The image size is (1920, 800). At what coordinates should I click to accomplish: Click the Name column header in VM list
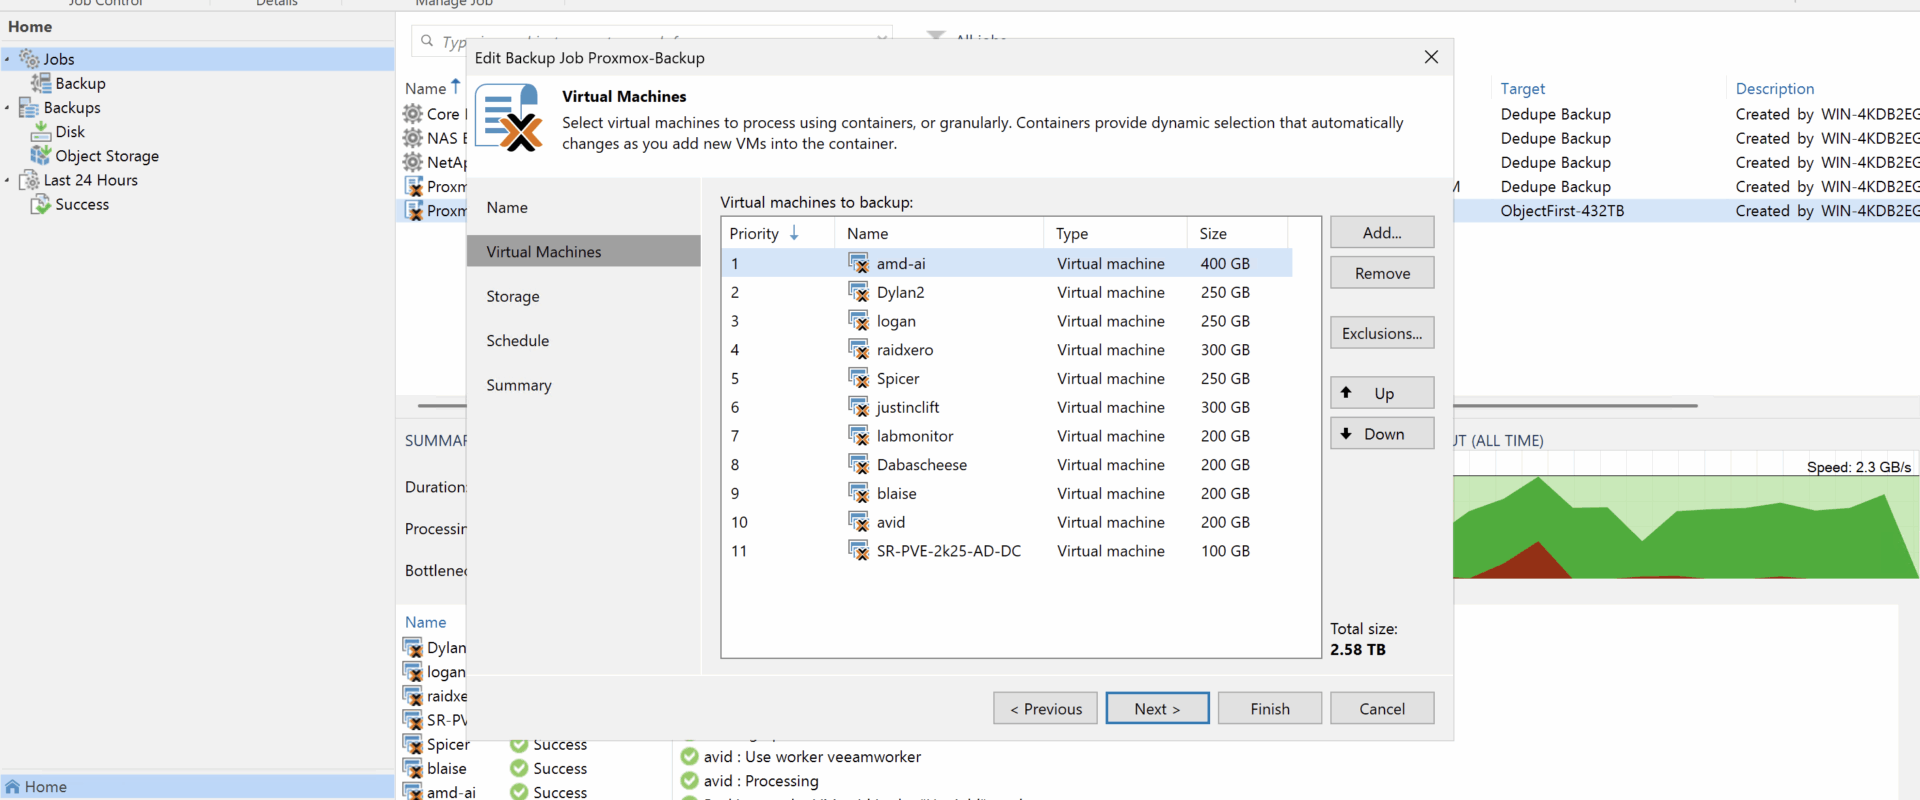939,233
